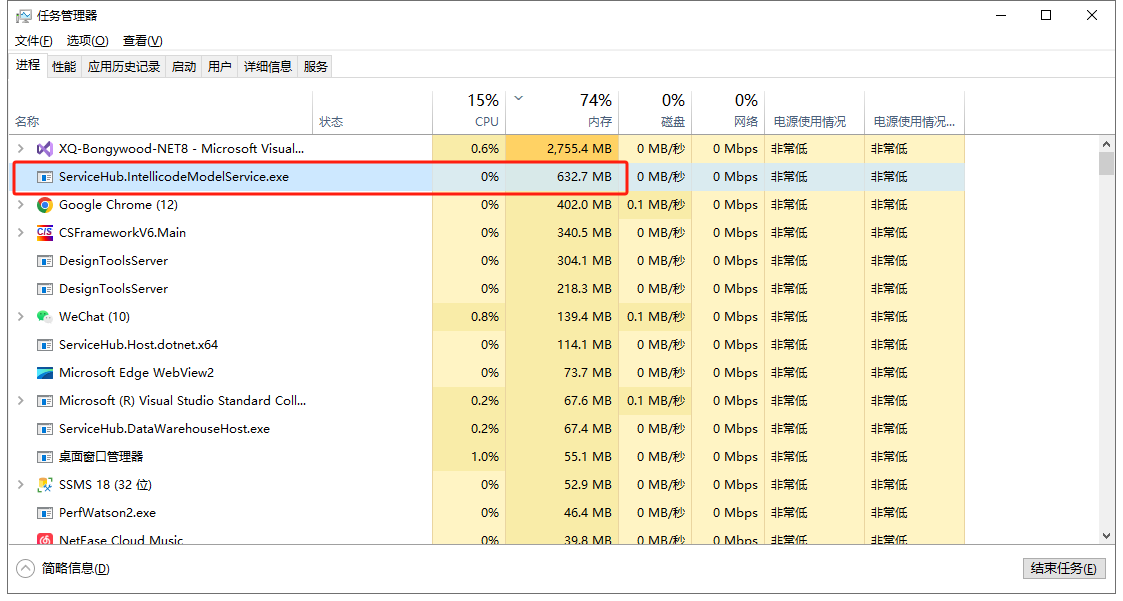
Task: Open the 查看(V) menu
Action: coord(143,41)
